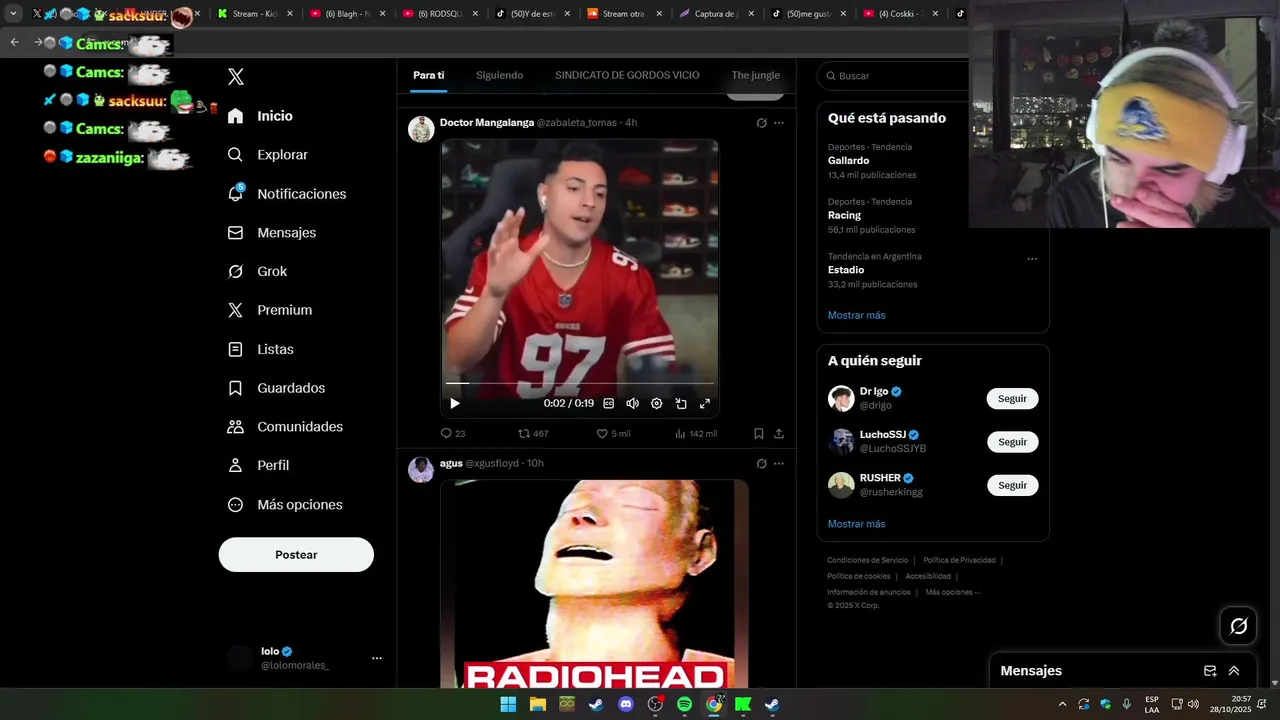Viewport: 1280px width, 720px height.
Task: Play the video in Doctor Mangalanga post
Action: coord(455,403)
